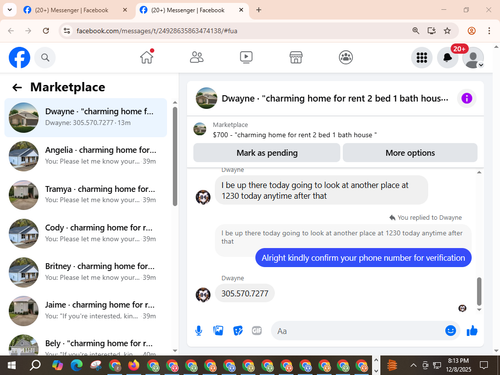Open the Facebook menu grid icon
Image resolution: width=500 pixels, height=375 pixels.
tap(422, 58)
